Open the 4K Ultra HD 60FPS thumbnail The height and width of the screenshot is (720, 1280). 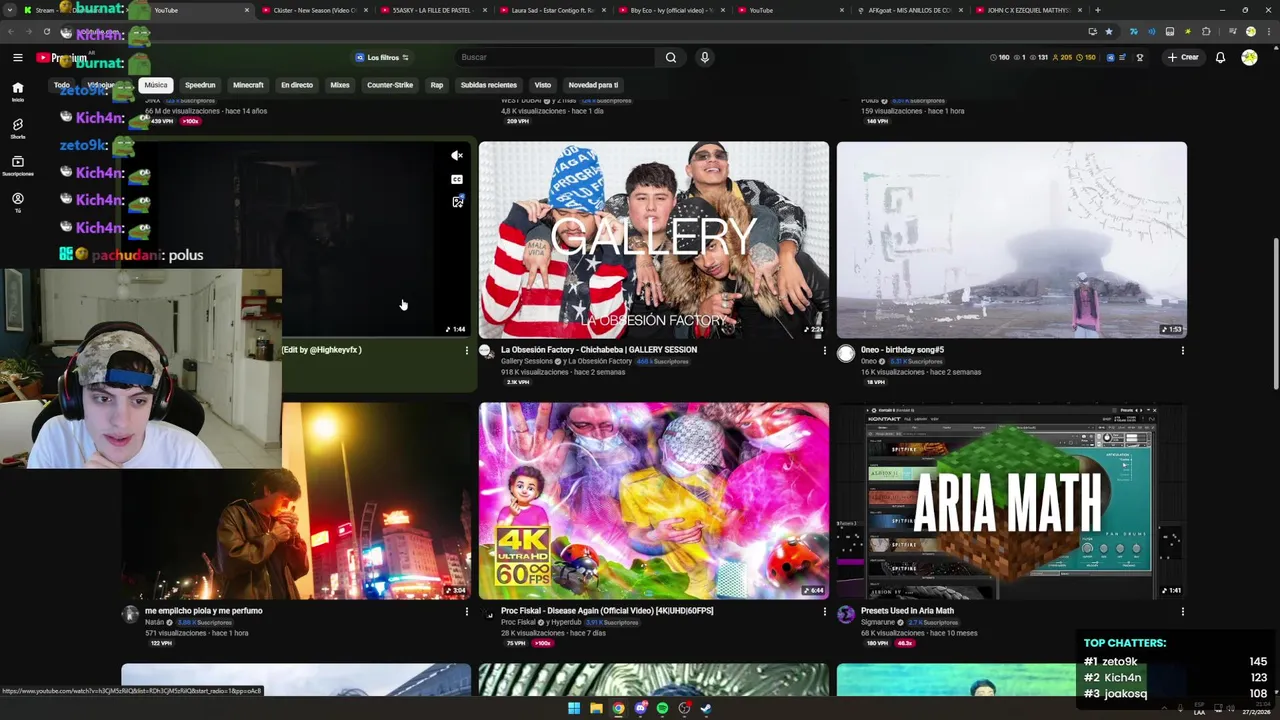pyautogui.click(x=654, y=501)
